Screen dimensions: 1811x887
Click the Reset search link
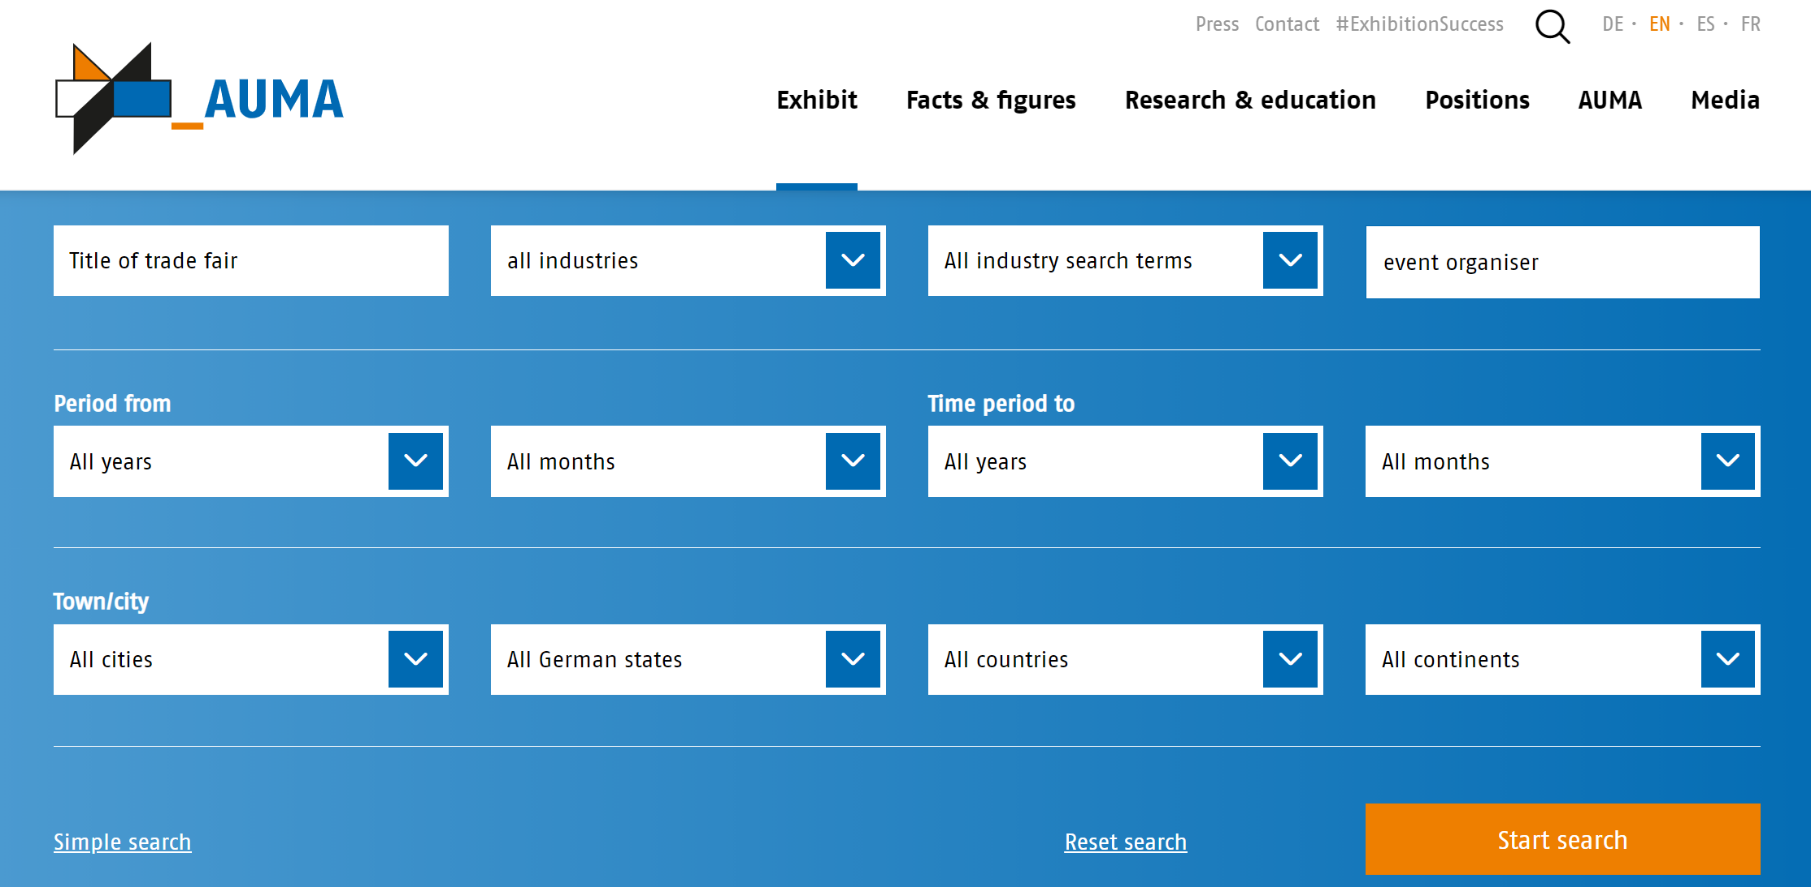pos(1125,842)
